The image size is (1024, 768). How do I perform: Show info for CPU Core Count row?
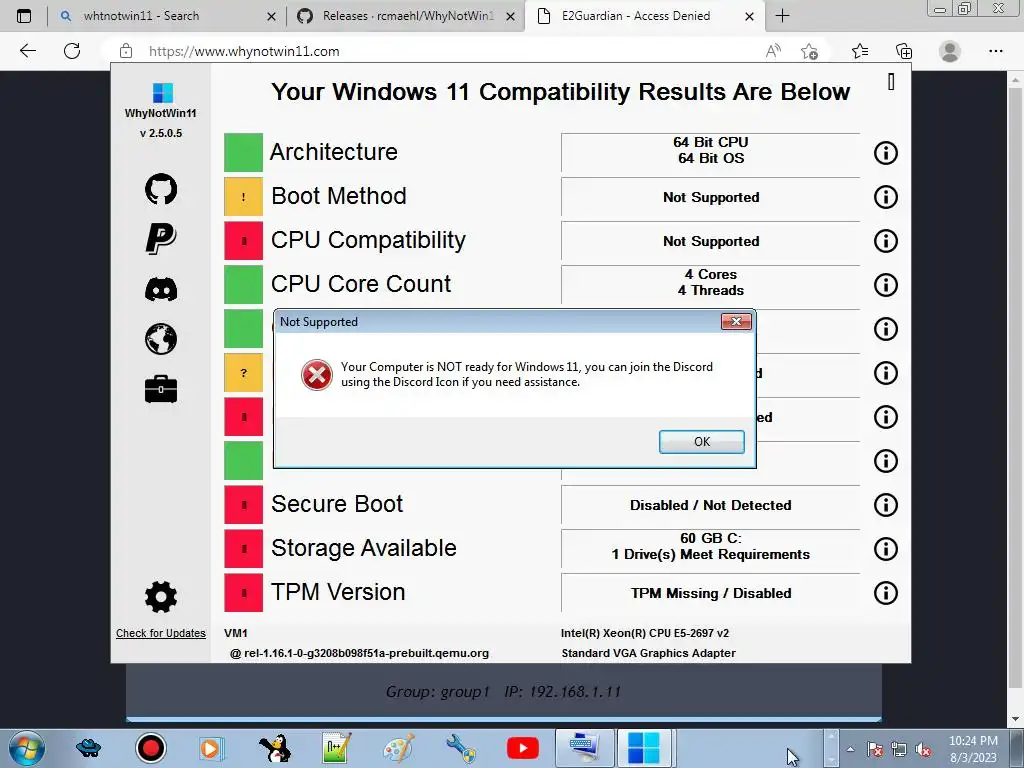(886, 285)
